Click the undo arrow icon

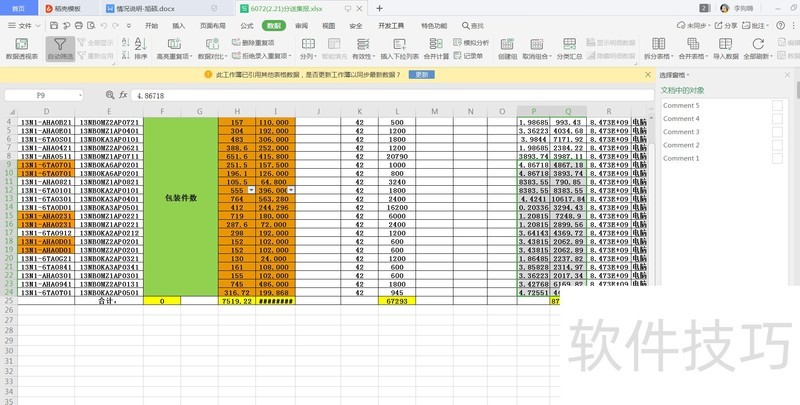[104, 25]
